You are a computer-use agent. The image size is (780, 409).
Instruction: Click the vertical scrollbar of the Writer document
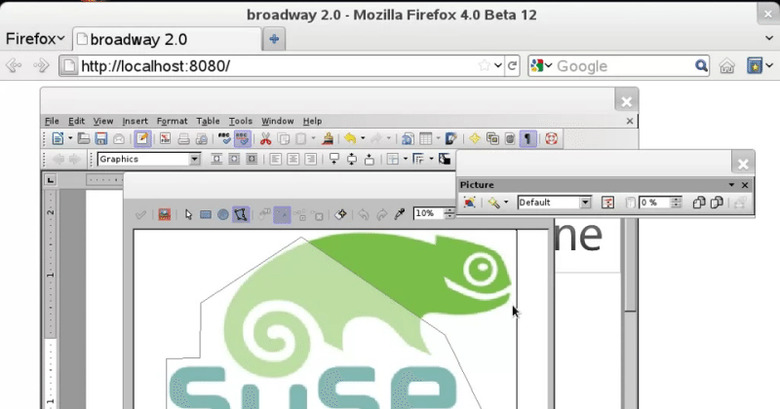click(630, 313)
